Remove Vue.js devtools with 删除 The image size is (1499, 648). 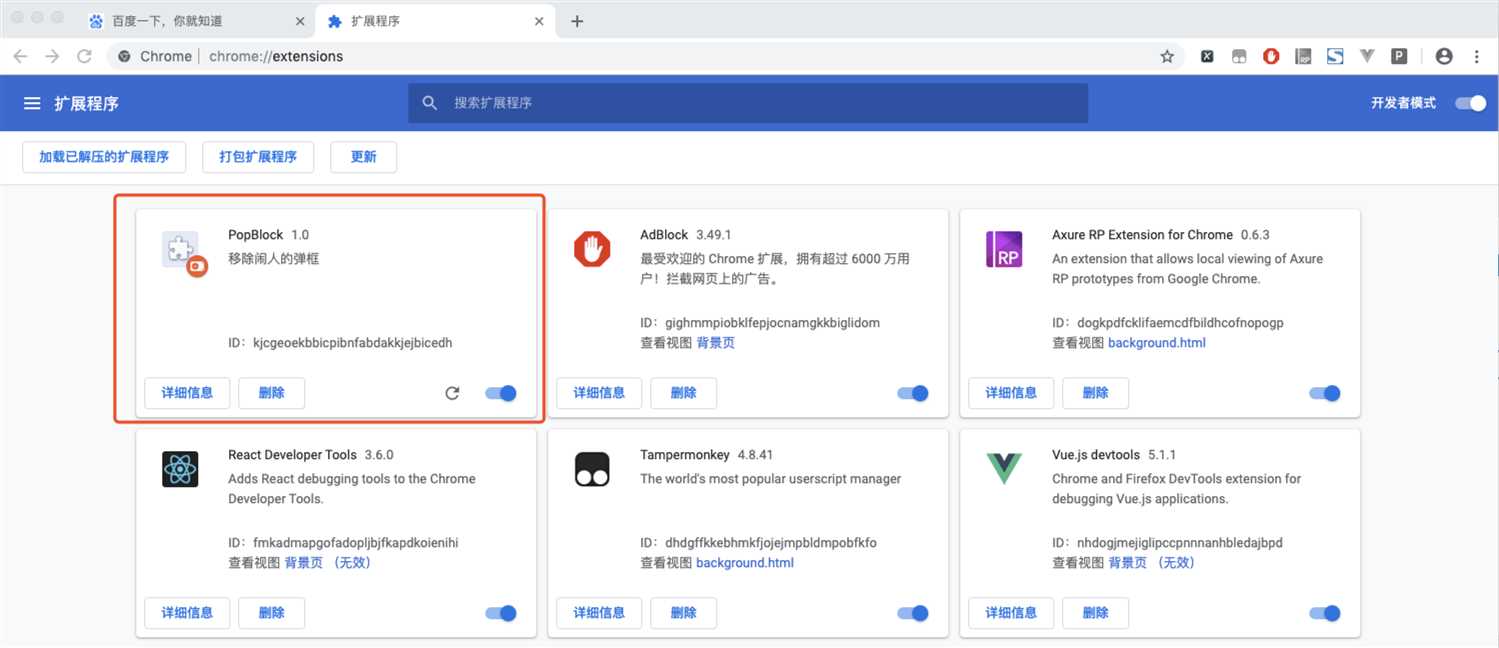[x=1095, y=613]
